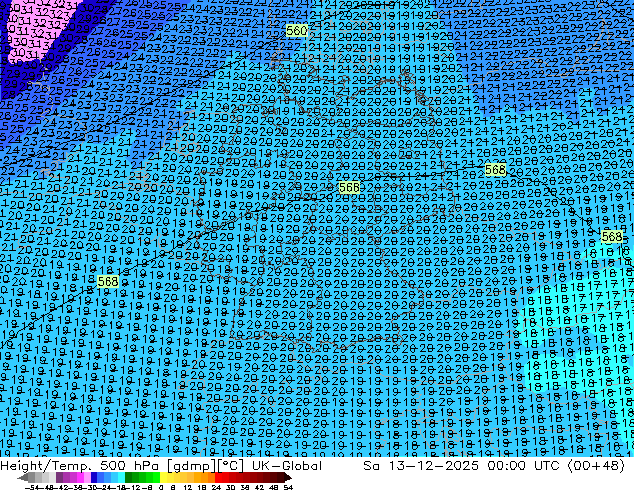Click the '00:00 UTC' time text
The width and height of the screenshot is (634, 490).
[523, 465]
